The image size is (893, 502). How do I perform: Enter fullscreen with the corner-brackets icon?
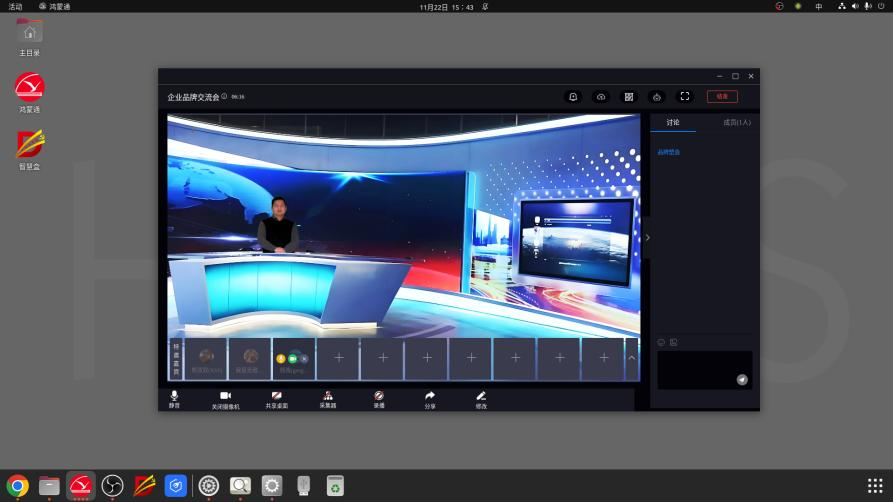(x=685, y=96)
